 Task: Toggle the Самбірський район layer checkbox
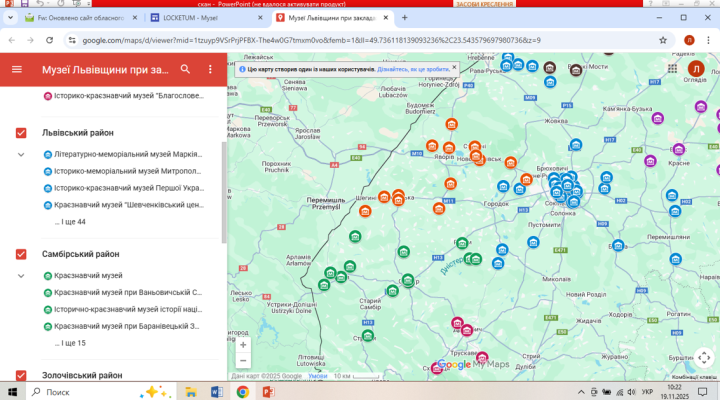pos(21,254)
